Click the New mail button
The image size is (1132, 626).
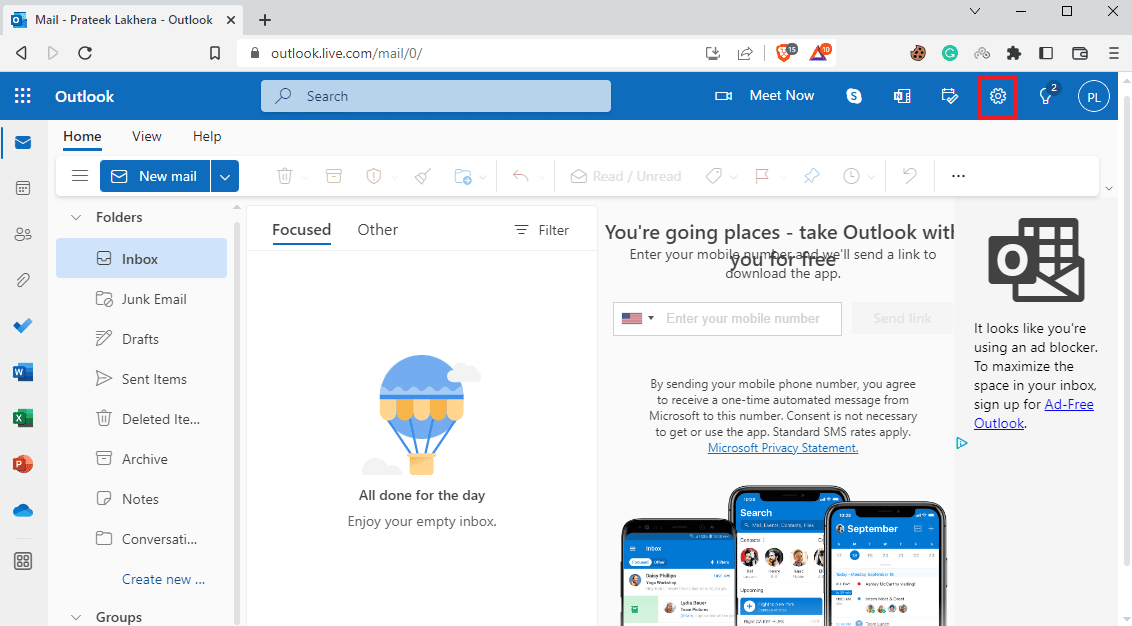pos(155,176)
